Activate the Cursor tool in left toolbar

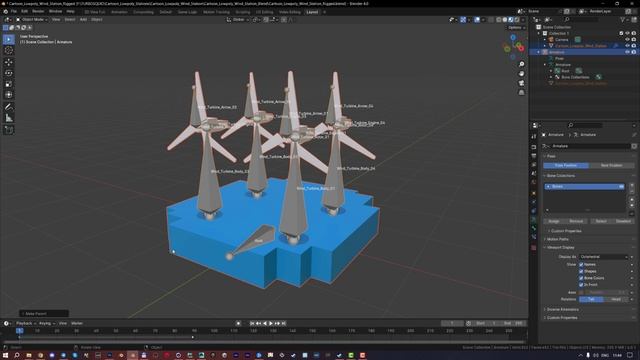tap(9, 51)
